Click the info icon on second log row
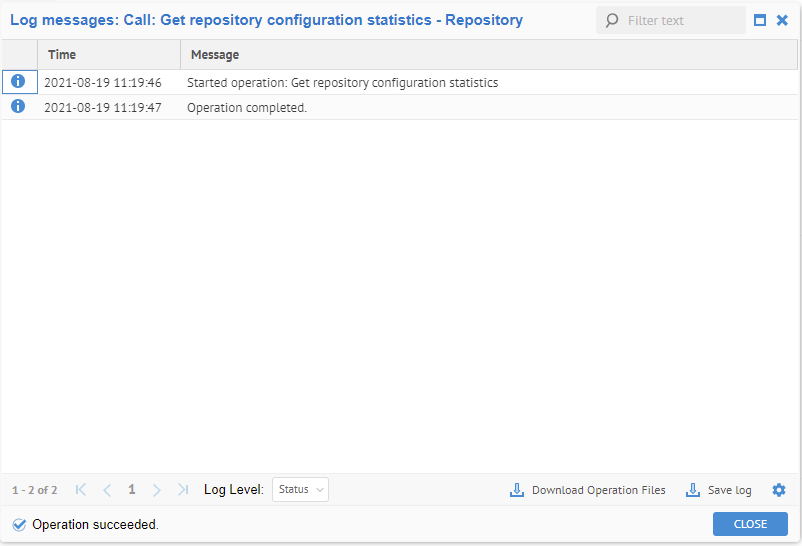The height and width of the screenshot is (546, 802). 18,107
